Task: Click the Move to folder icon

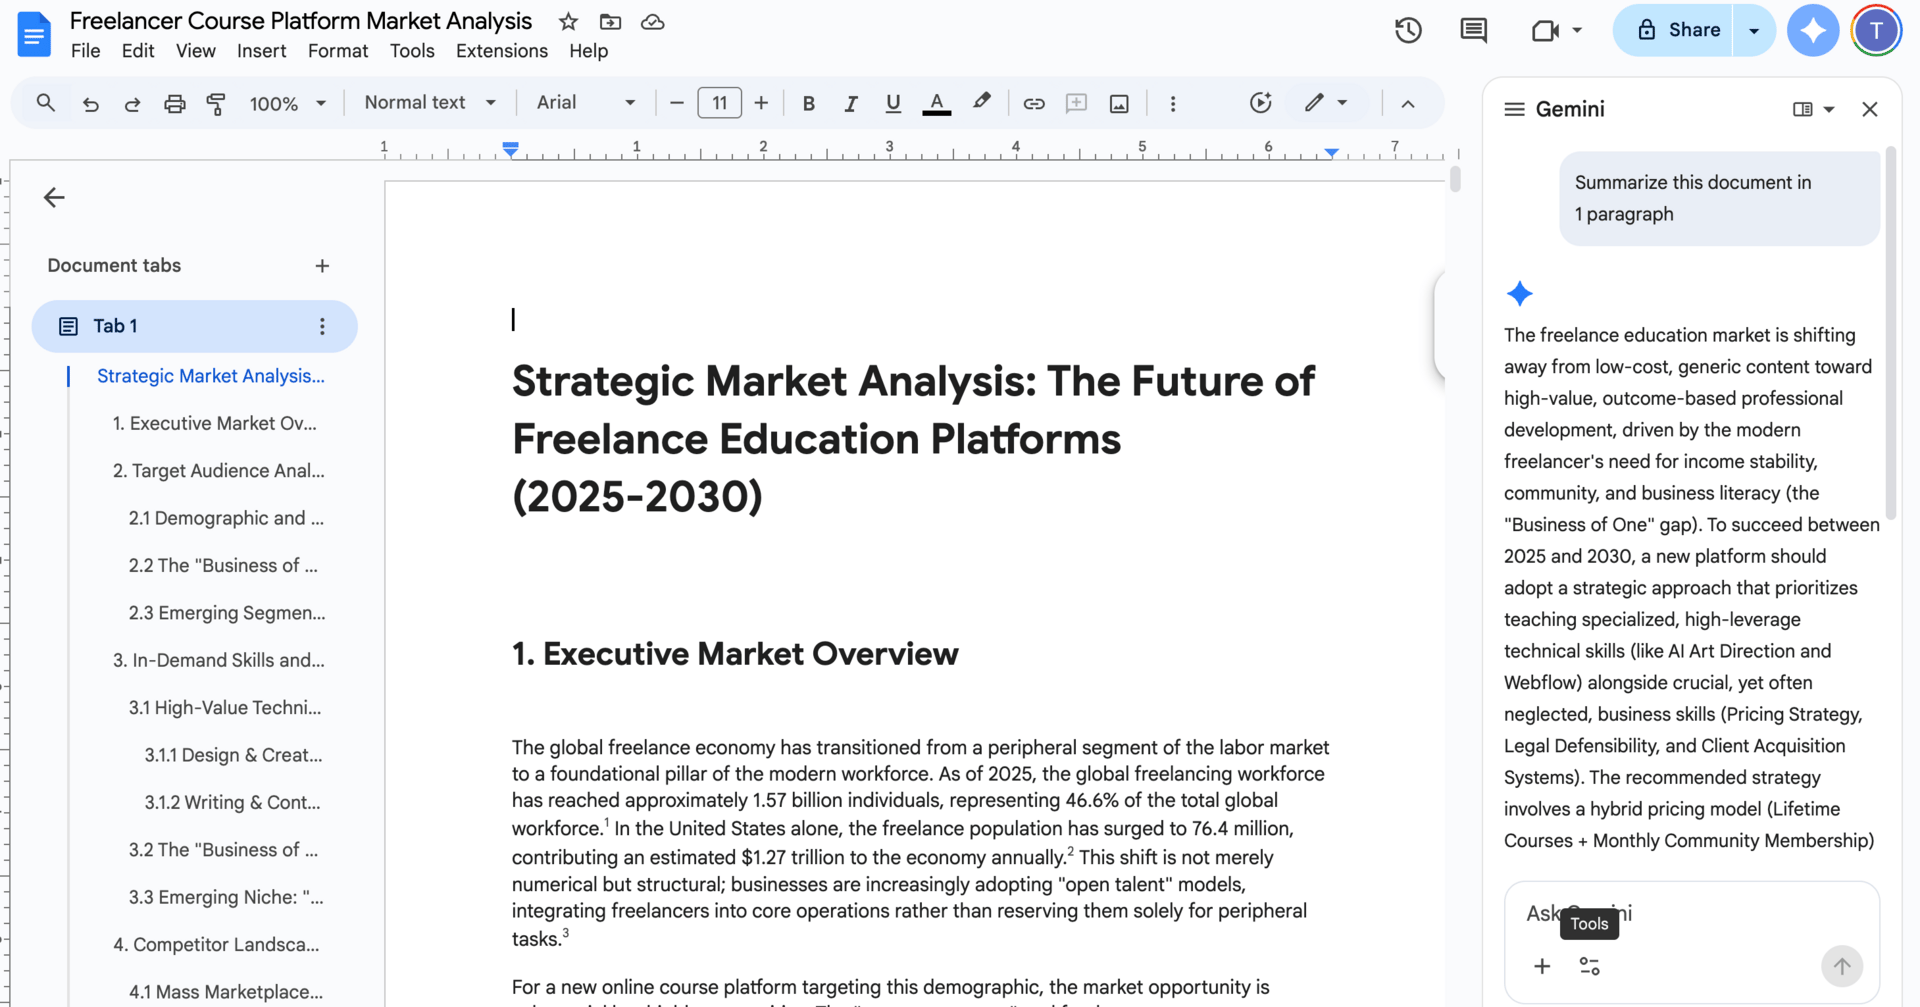Action: (610, 21)
